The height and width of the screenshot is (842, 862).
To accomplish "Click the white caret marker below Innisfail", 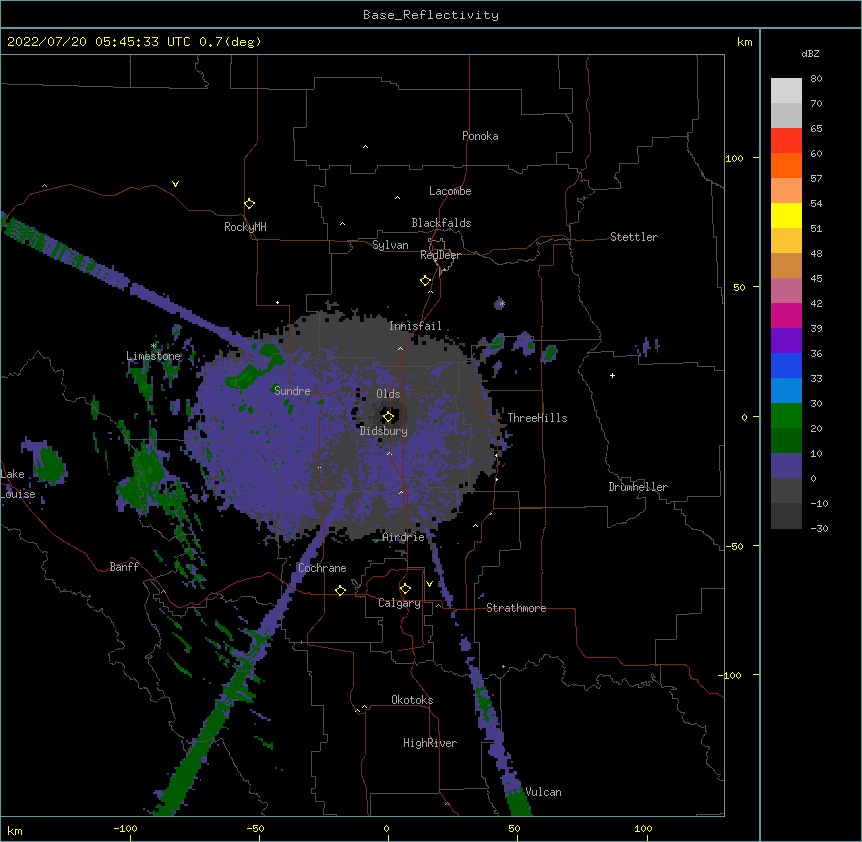I will click(x=400, y=349).
